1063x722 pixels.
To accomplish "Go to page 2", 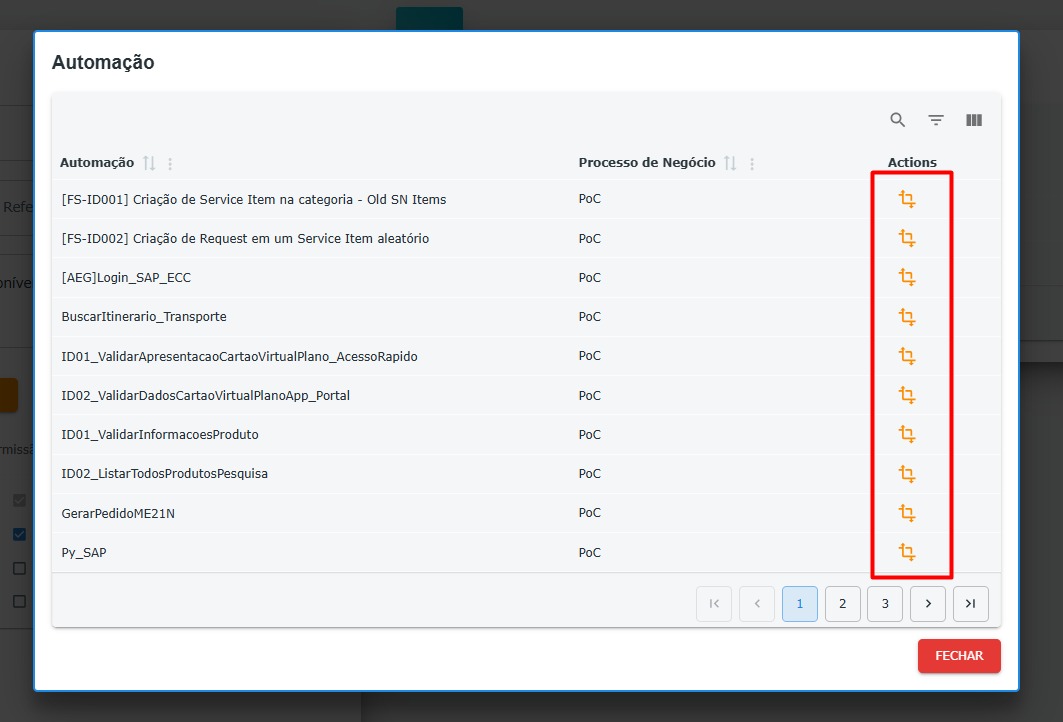I will click(x=843, y=603).
